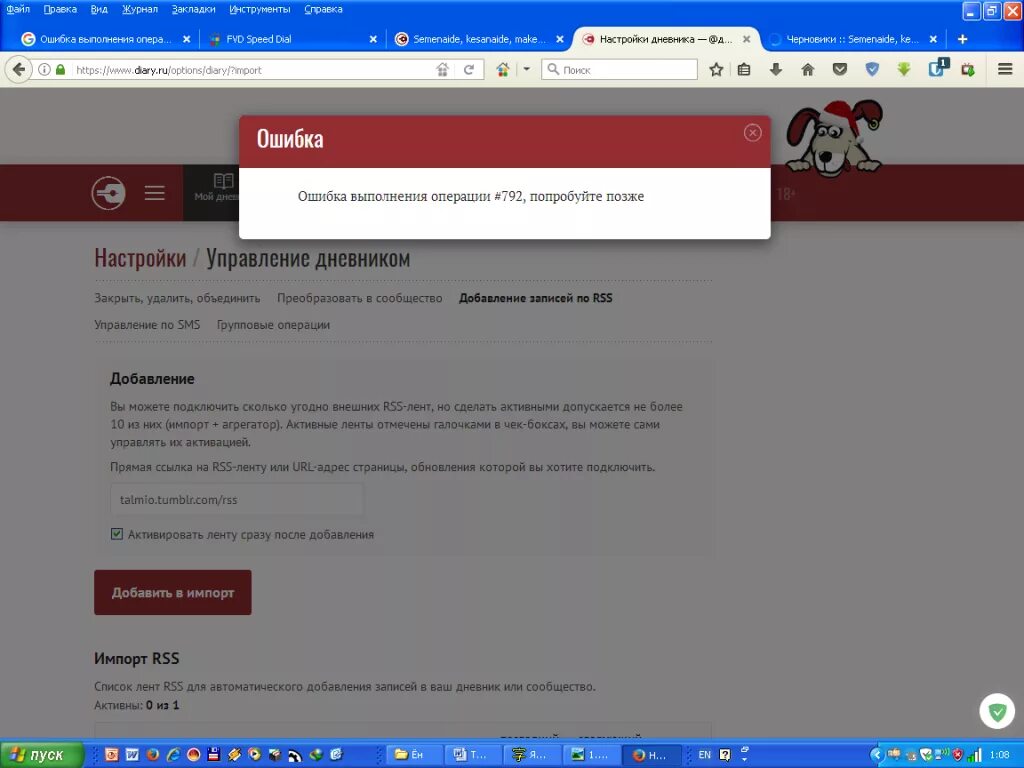Launch Word from quick launch bar
This screenshot has width=1024, height=768.
coord(132,755)
